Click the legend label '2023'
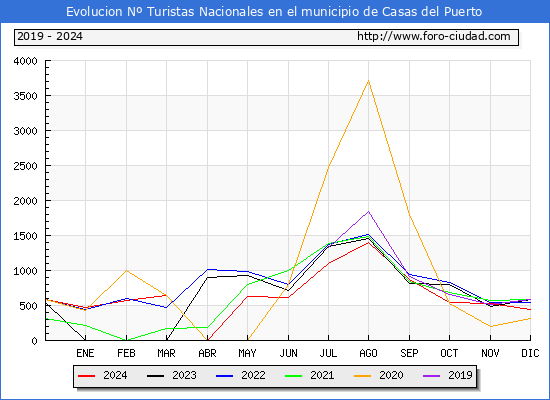This screenshot has height=400, width=550. 184,375
